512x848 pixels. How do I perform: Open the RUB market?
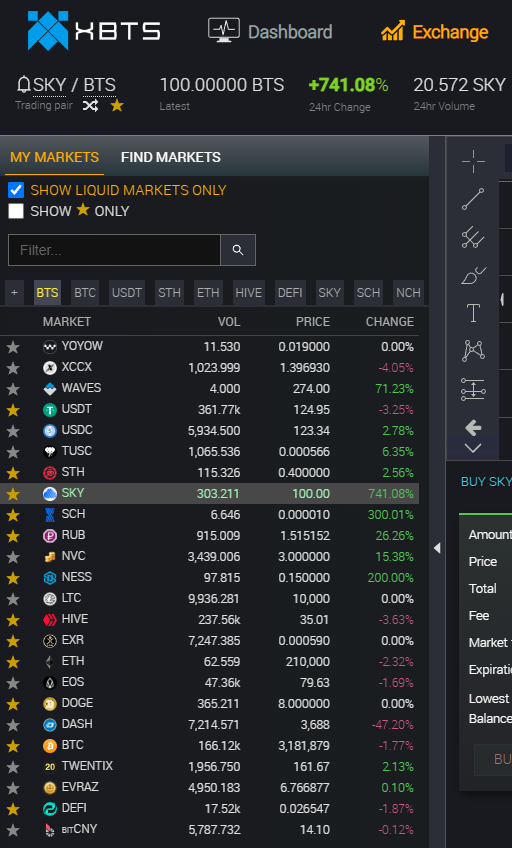(x=209, y=536)
